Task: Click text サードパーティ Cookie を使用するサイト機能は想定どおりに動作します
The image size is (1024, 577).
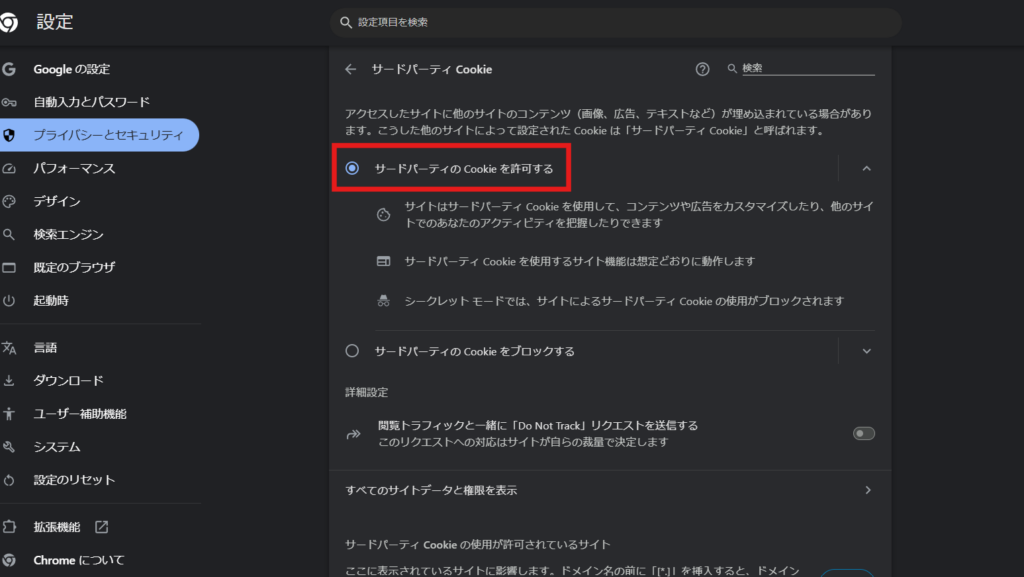Action: pyautogui.click(x=580, y=261)
